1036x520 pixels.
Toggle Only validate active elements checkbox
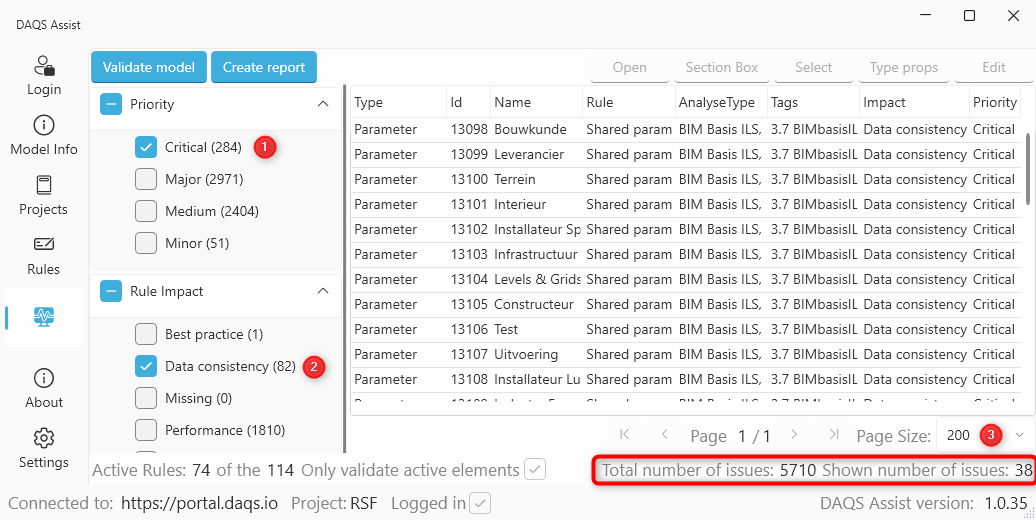coord(536,470)
